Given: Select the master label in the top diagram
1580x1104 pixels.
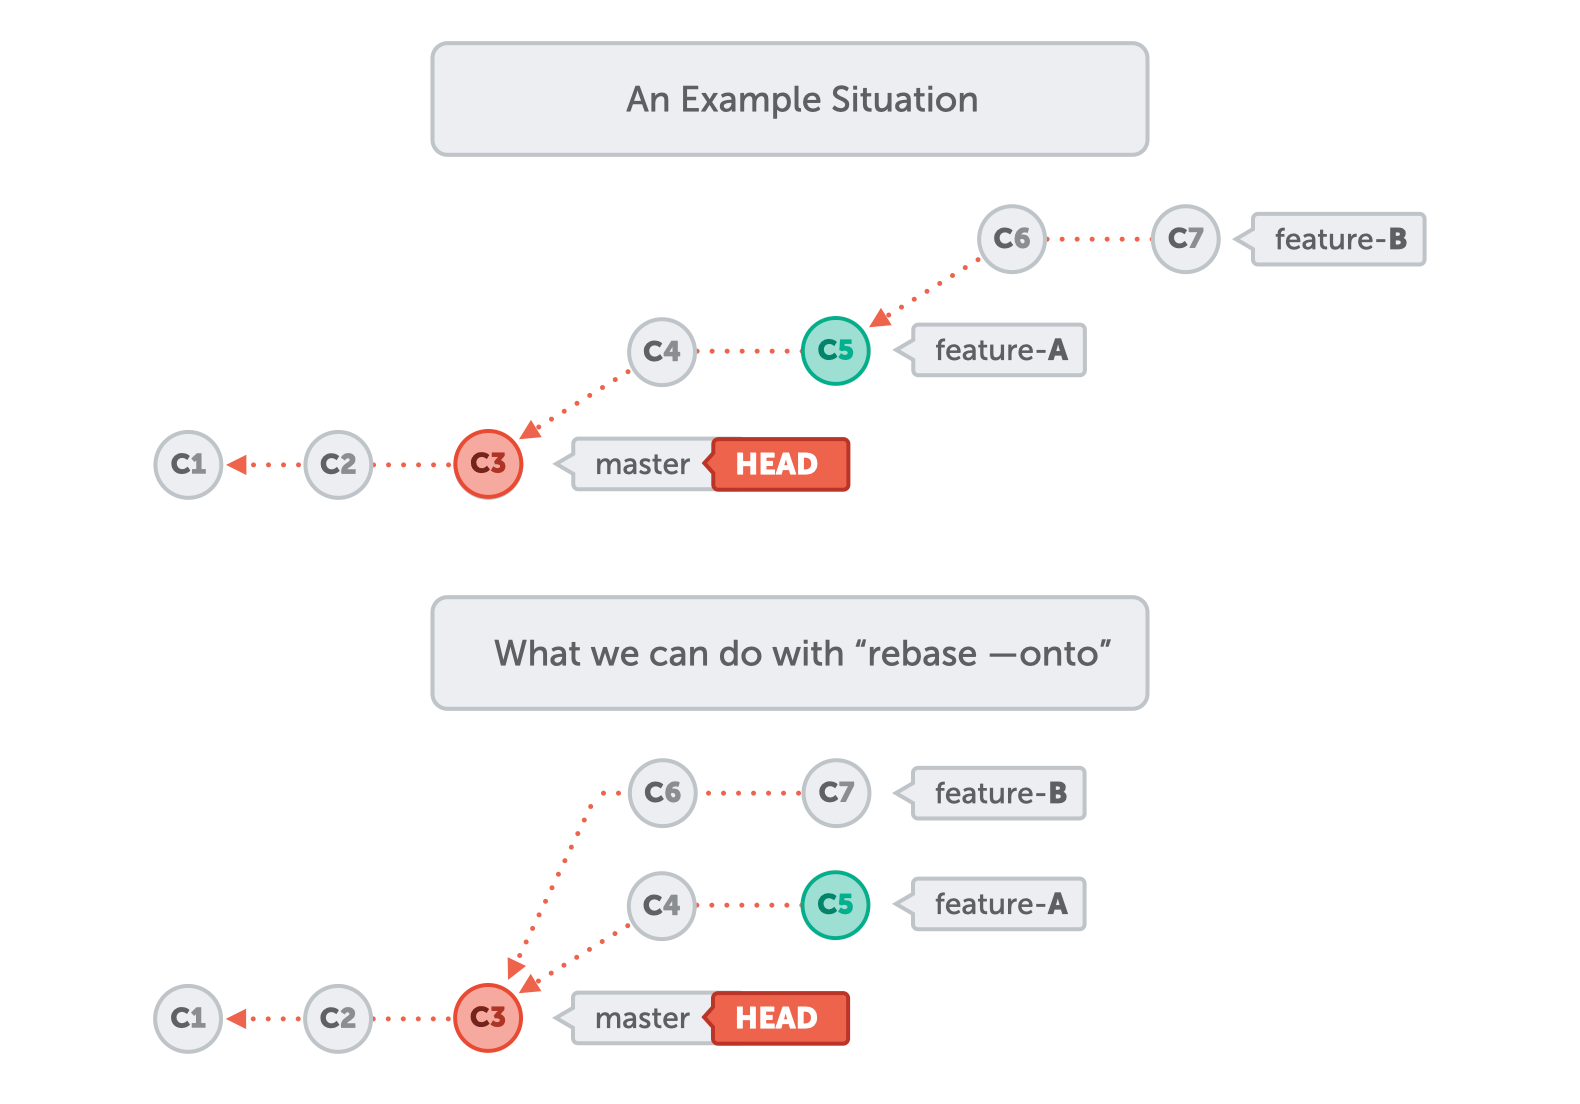Looking at the screenshot, I should tap(642, 465).
